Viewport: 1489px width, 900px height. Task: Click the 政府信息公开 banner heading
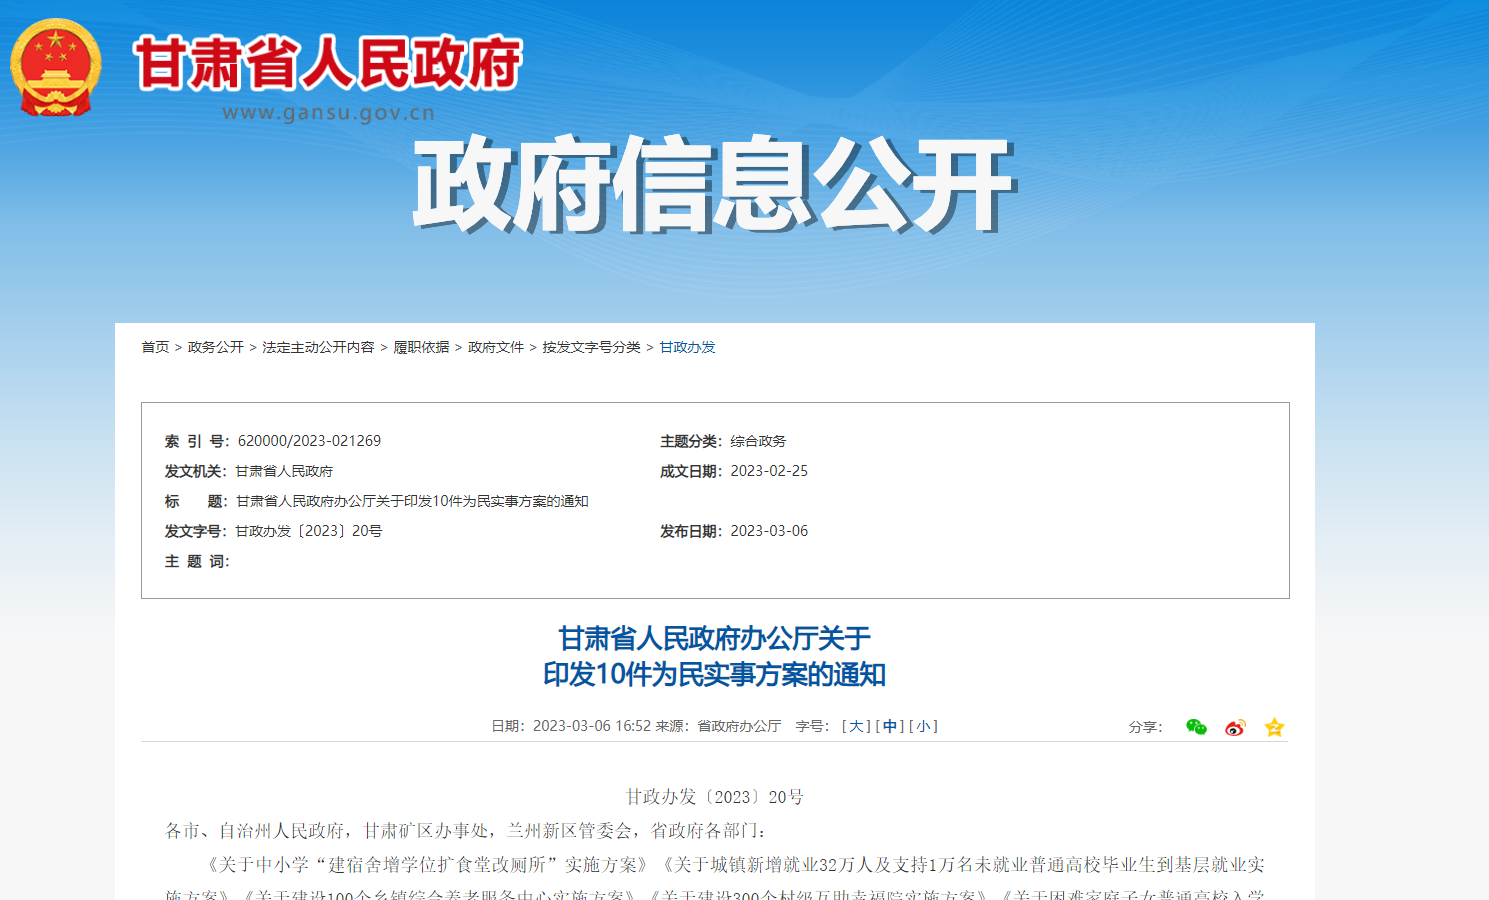[x=714, y=184]
